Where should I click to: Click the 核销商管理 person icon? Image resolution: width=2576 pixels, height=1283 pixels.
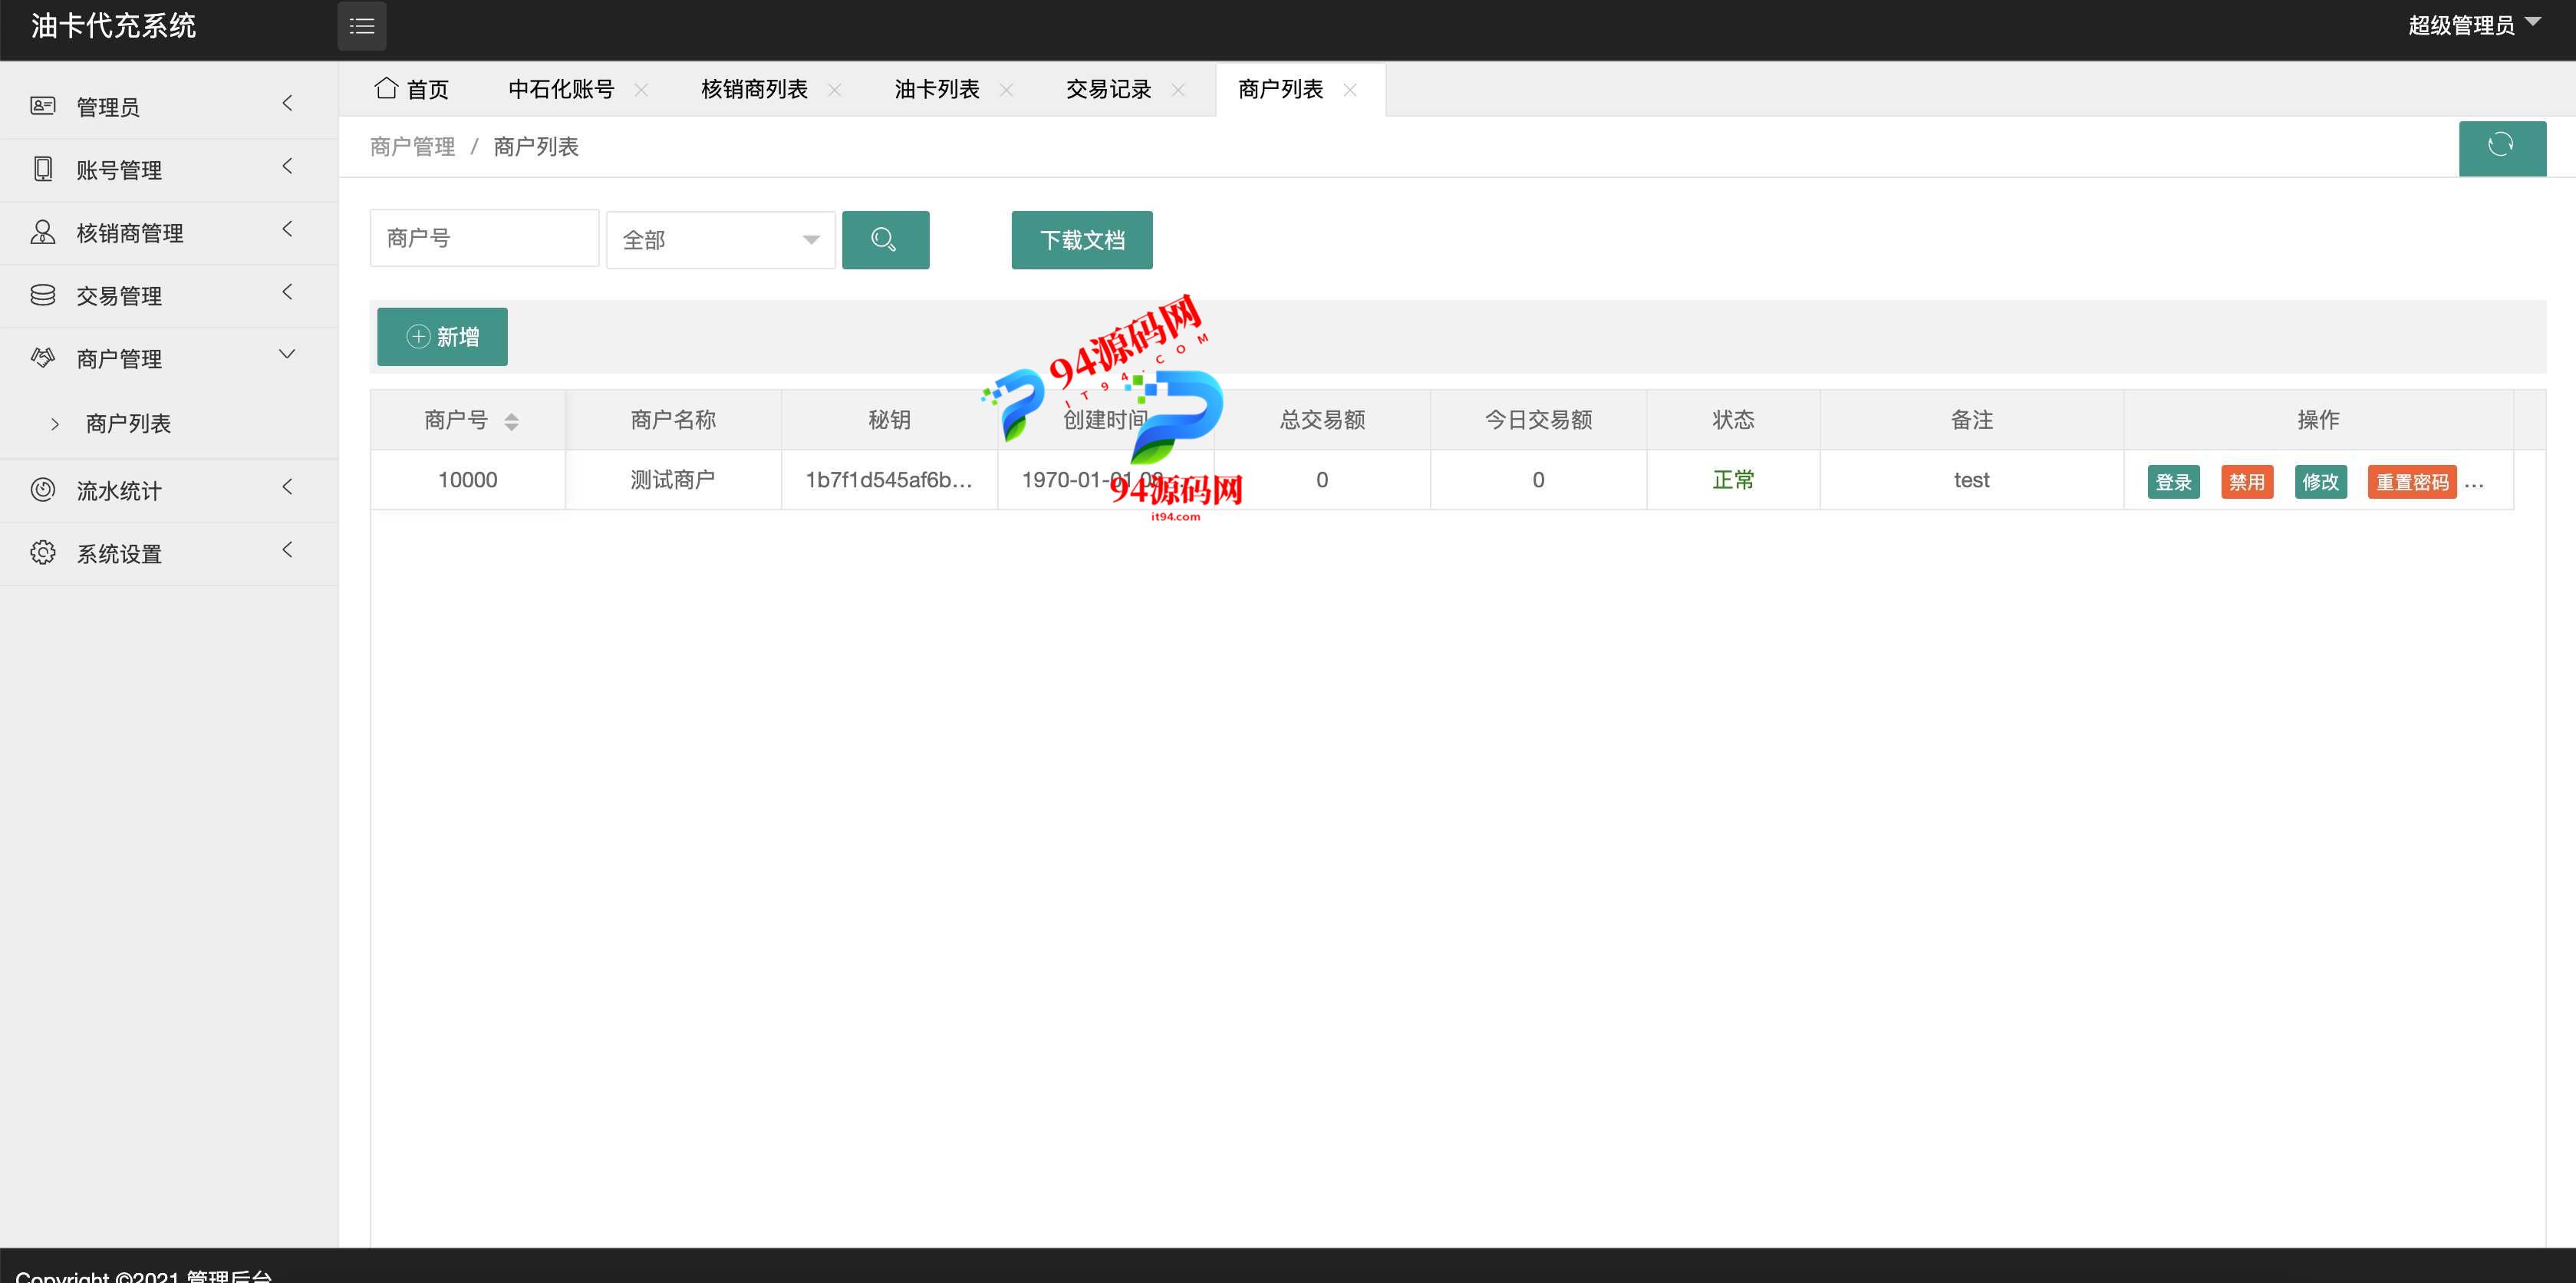pyautogui.click(x=43, y=232)
